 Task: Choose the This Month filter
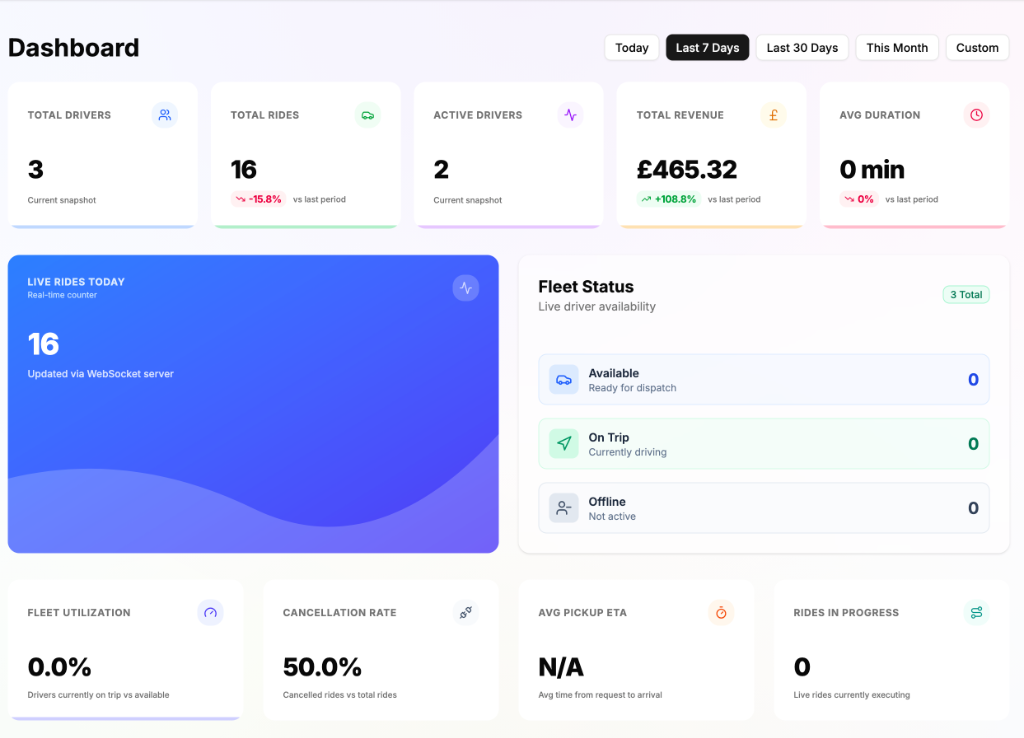897,48
